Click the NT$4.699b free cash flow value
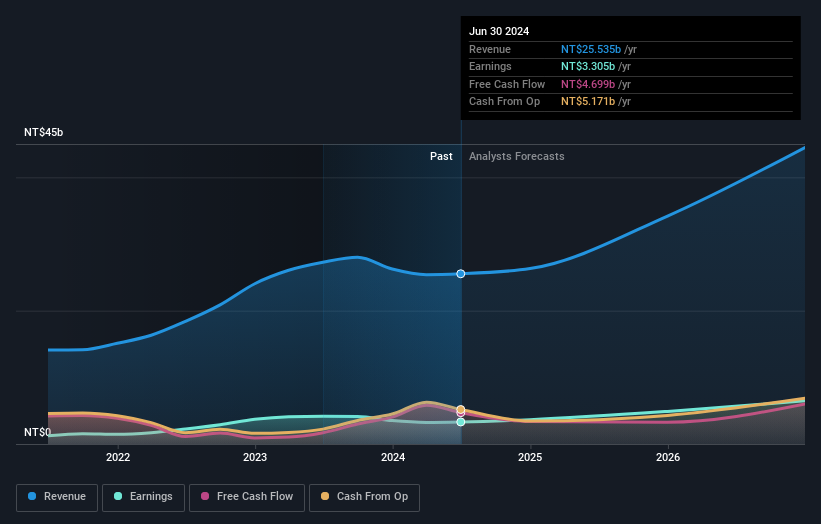The width and height of the screenshot is (821, 524). point(588,84)
